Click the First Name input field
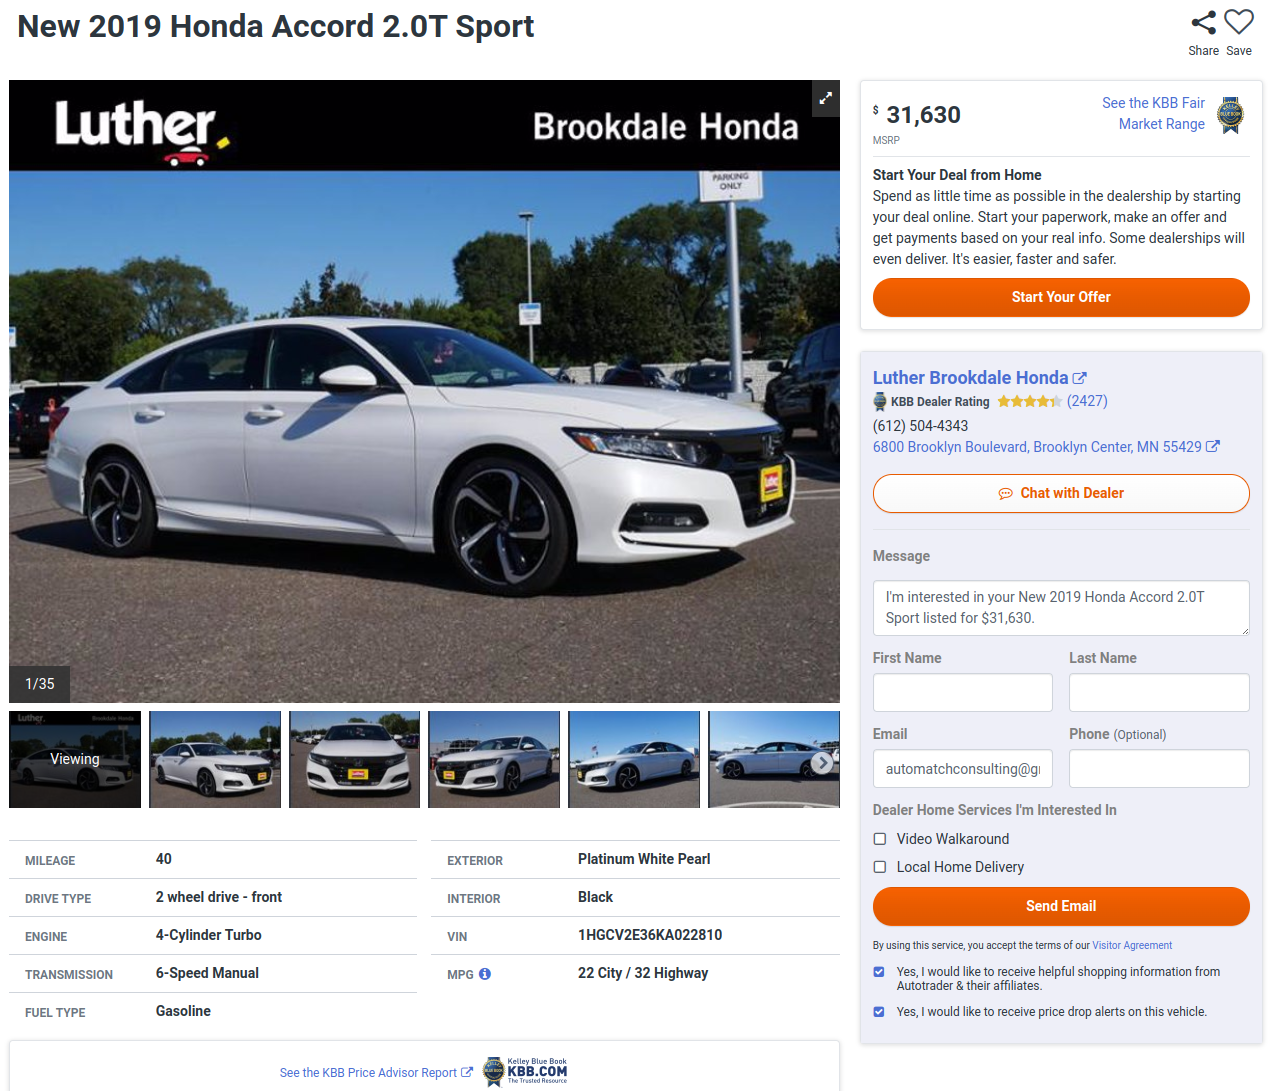The width and height of the screenshot is (1285, 1091). 963,692
